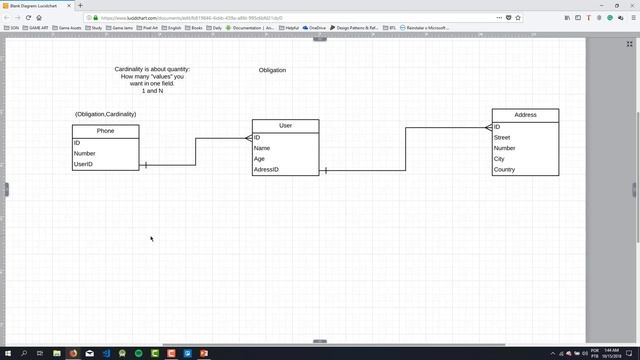Open the Documentation bookmark link
The width and height of the screenshot is (640, 360).
(x=250, y=28)
